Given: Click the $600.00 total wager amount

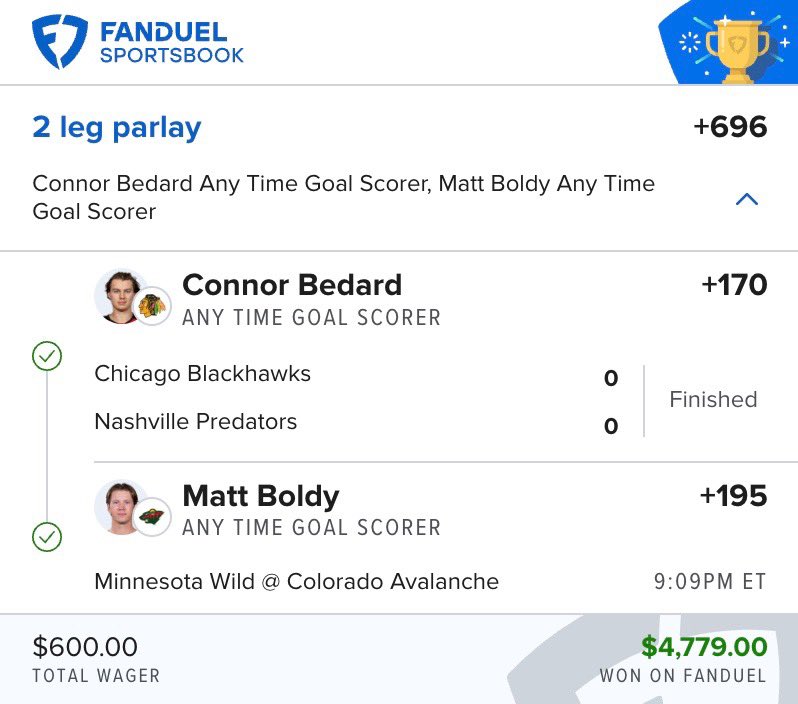Looking at the screenshot, I should pyautogui.click(x=85, y=647).
